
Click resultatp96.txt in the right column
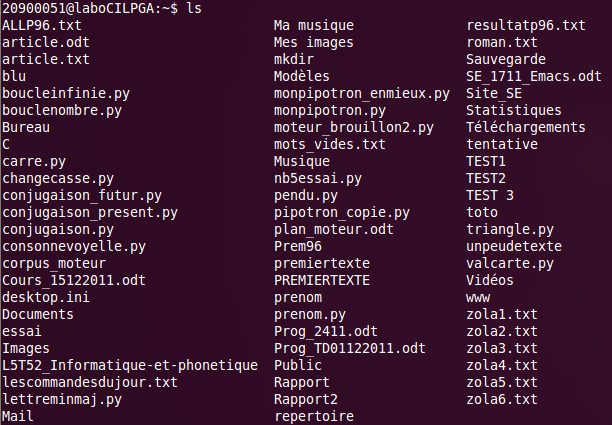(x=526, y=25)
